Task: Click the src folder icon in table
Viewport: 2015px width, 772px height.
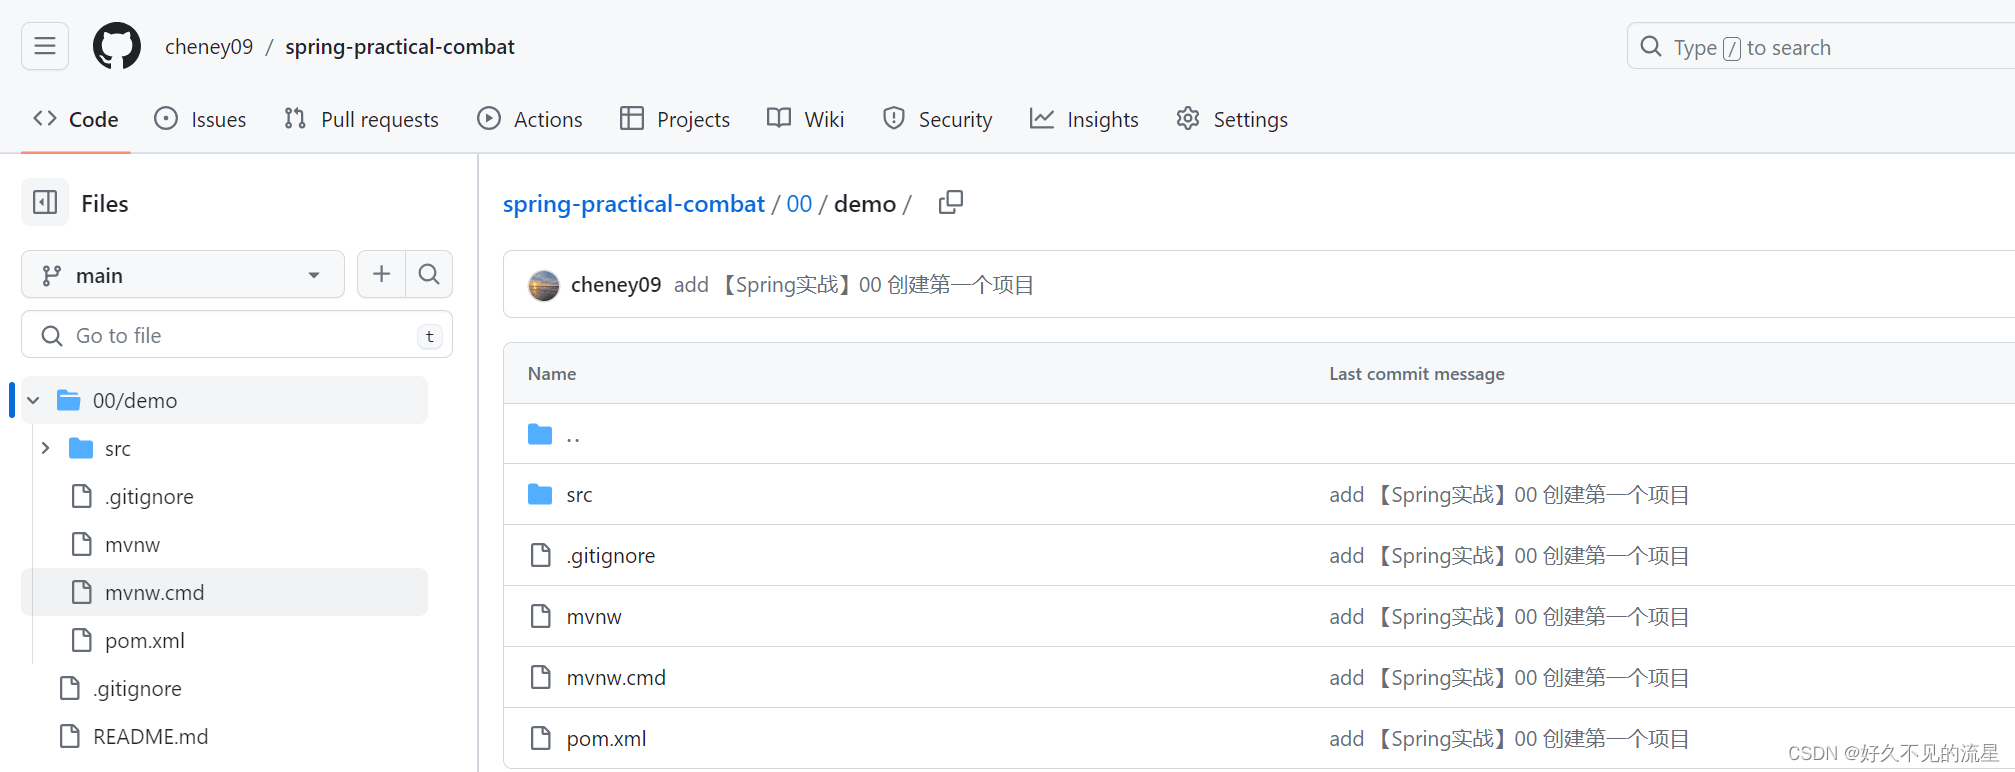Action: [x=540, y=494]
